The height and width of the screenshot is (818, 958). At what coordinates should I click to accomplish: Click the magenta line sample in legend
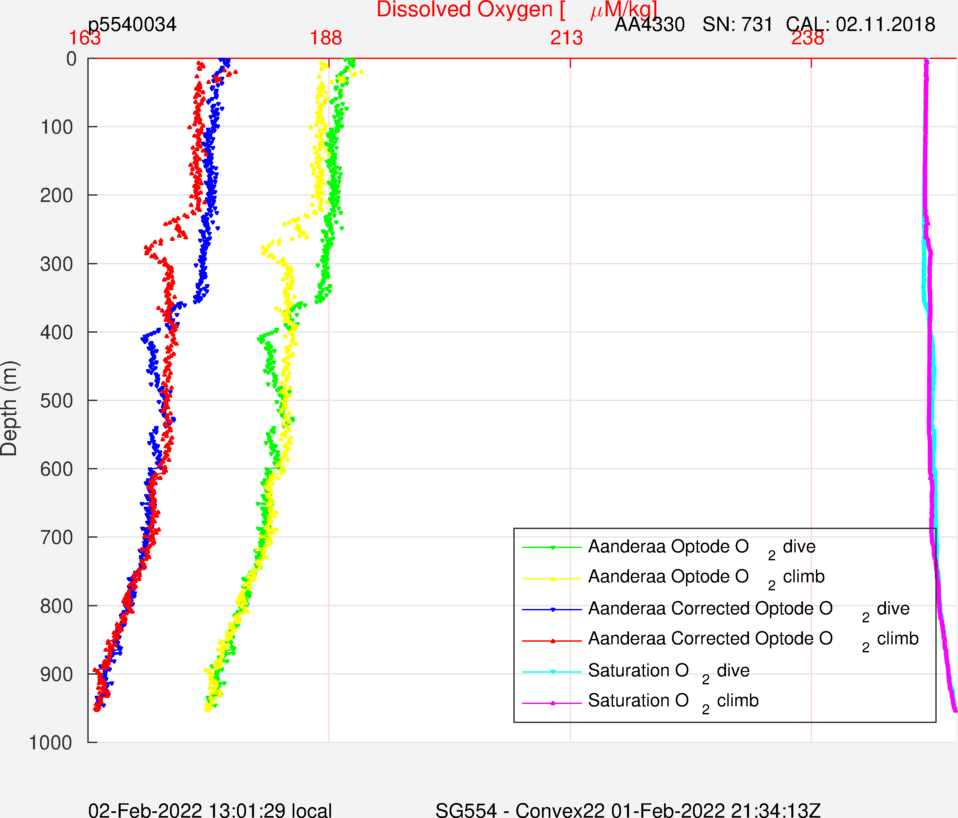pyautogui.click(x=552, y=703)
